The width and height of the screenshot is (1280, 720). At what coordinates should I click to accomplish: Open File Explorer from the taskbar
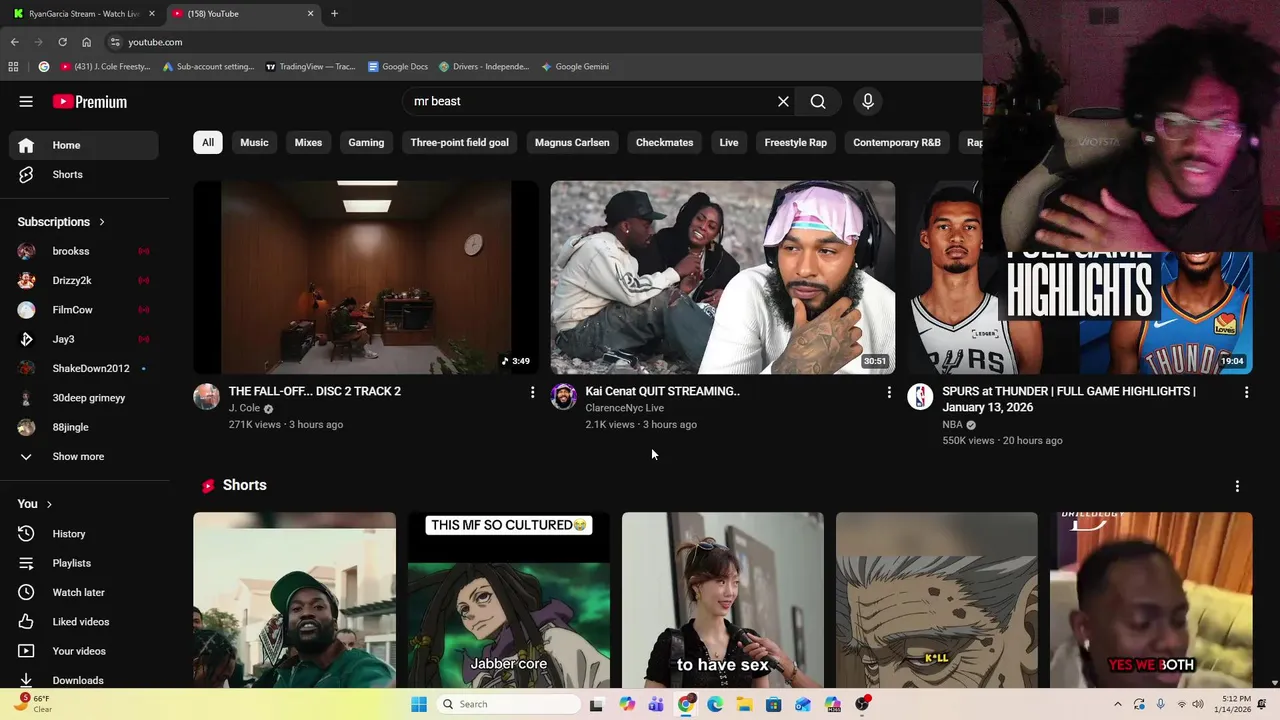point(744,704)
